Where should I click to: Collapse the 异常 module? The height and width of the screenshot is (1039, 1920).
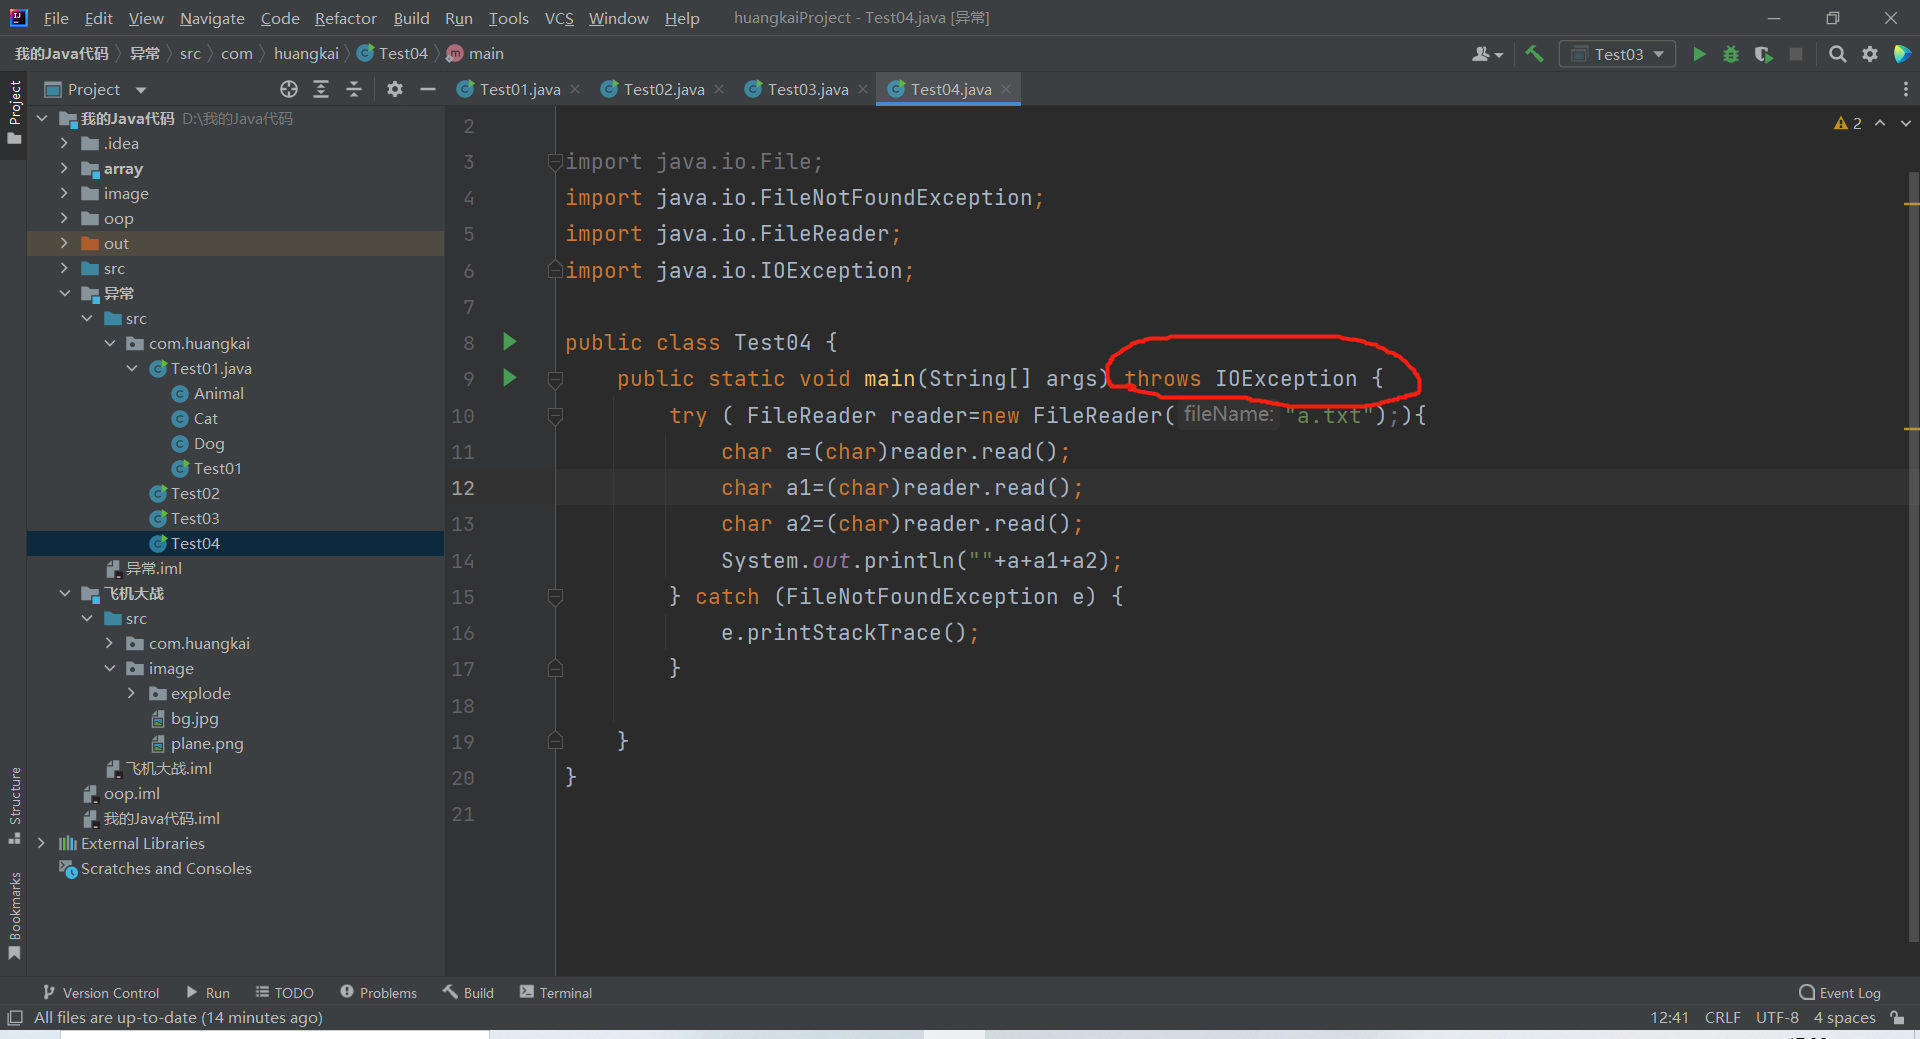point(64,294)
